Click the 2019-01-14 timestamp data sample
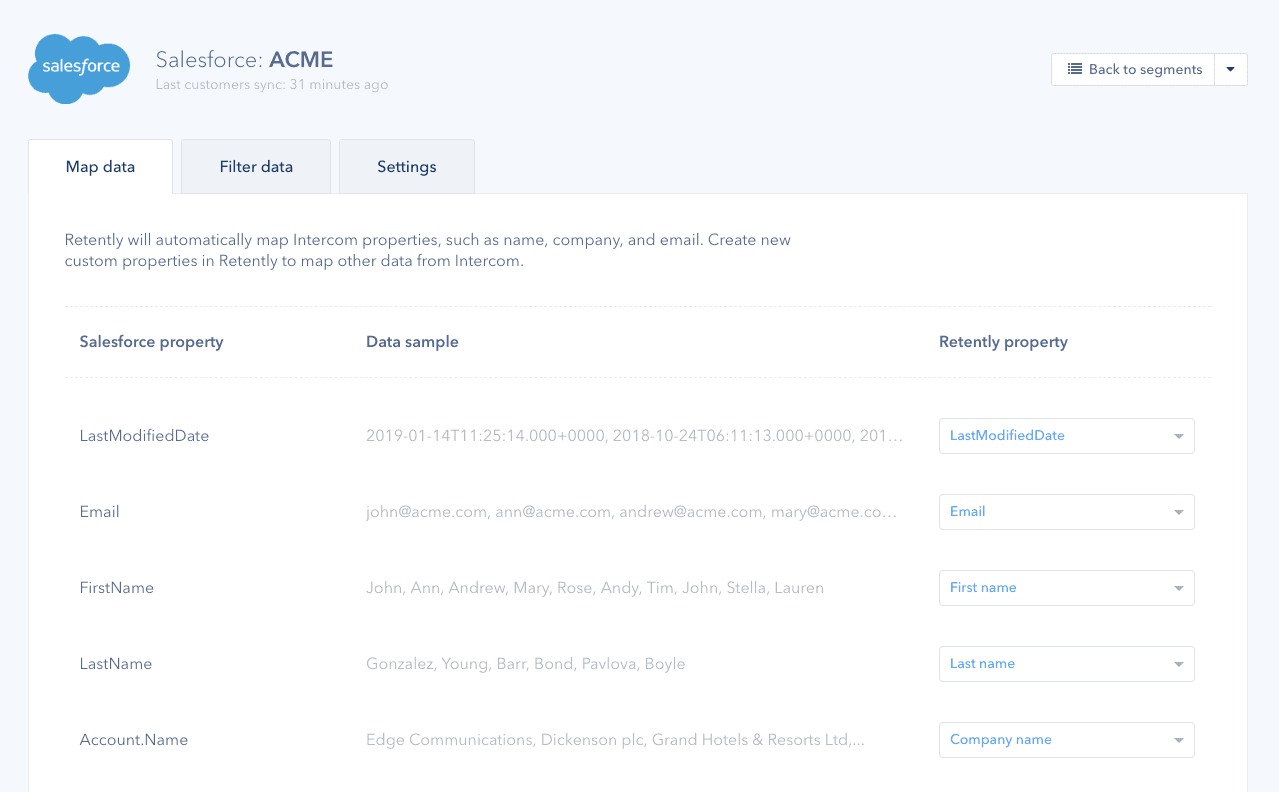The image size is (1279, 792). [x=635, y=436]
